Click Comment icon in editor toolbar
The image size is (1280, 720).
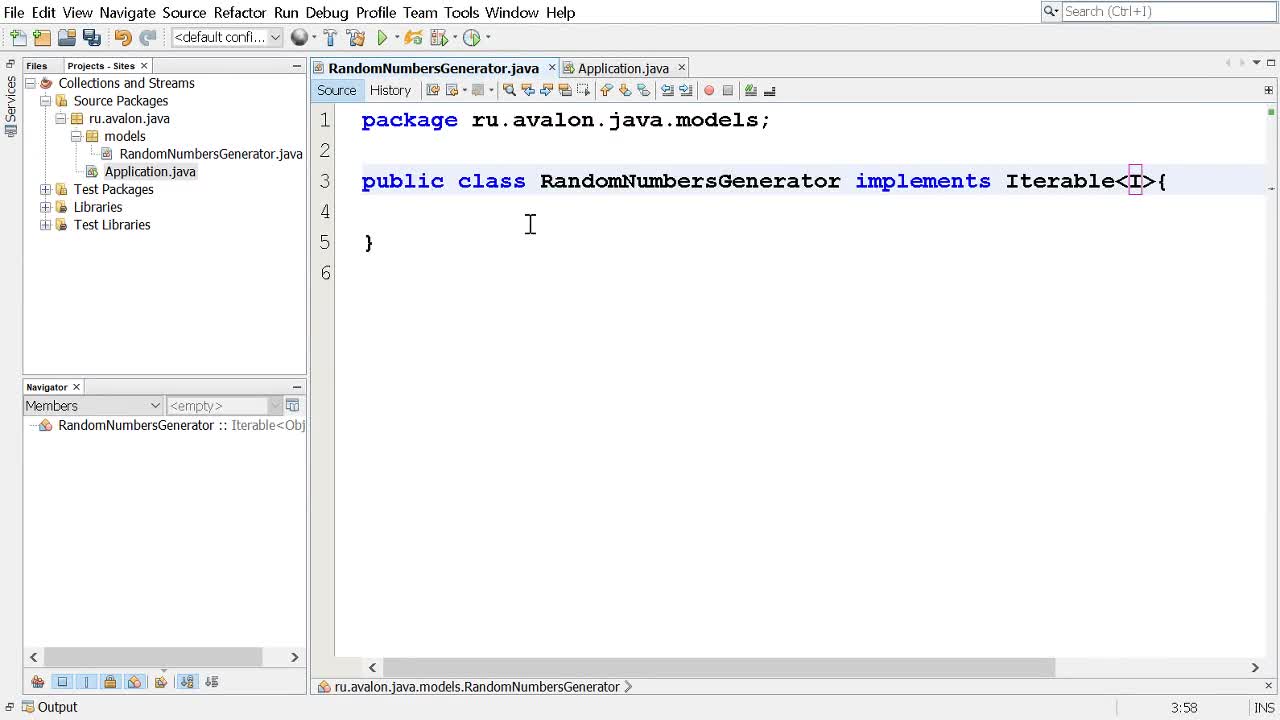coord(751,90)
